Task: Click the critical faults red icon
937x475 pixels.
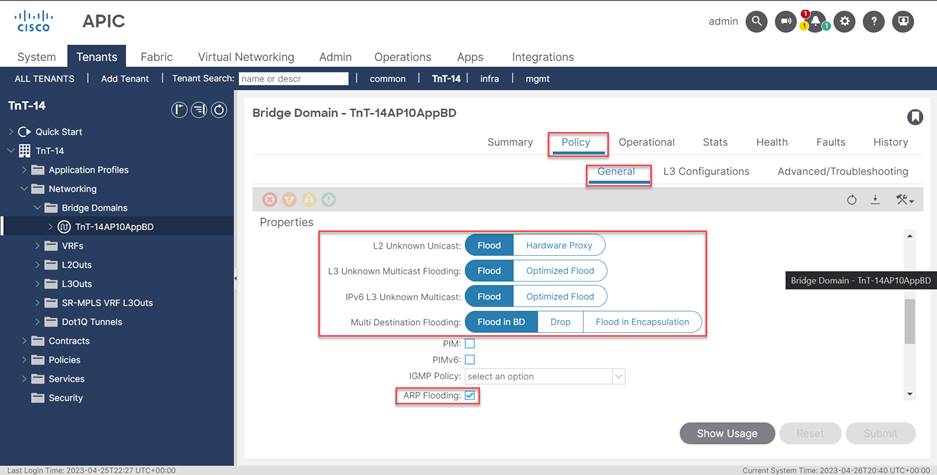Action: 270,200
